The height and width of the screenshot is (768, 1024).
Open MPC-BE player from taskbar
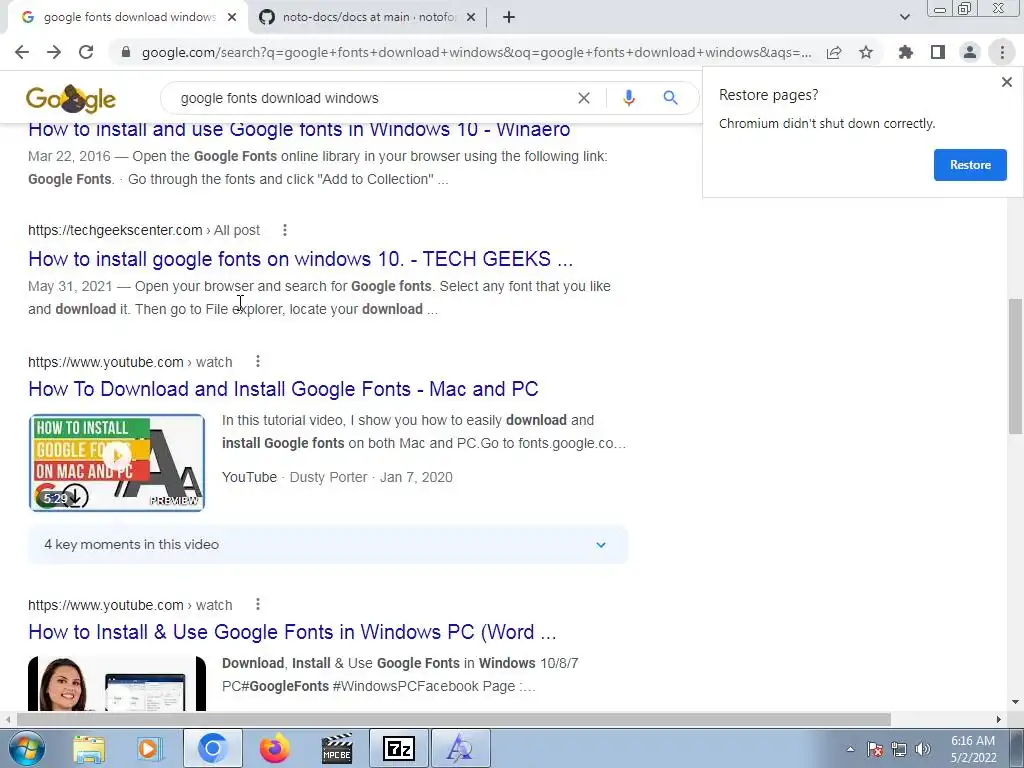[x=337, y=748]
